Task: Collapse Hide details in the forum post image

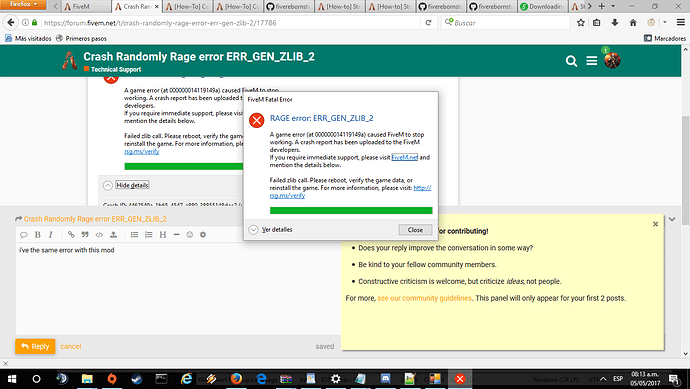Action: pos(126,185)
